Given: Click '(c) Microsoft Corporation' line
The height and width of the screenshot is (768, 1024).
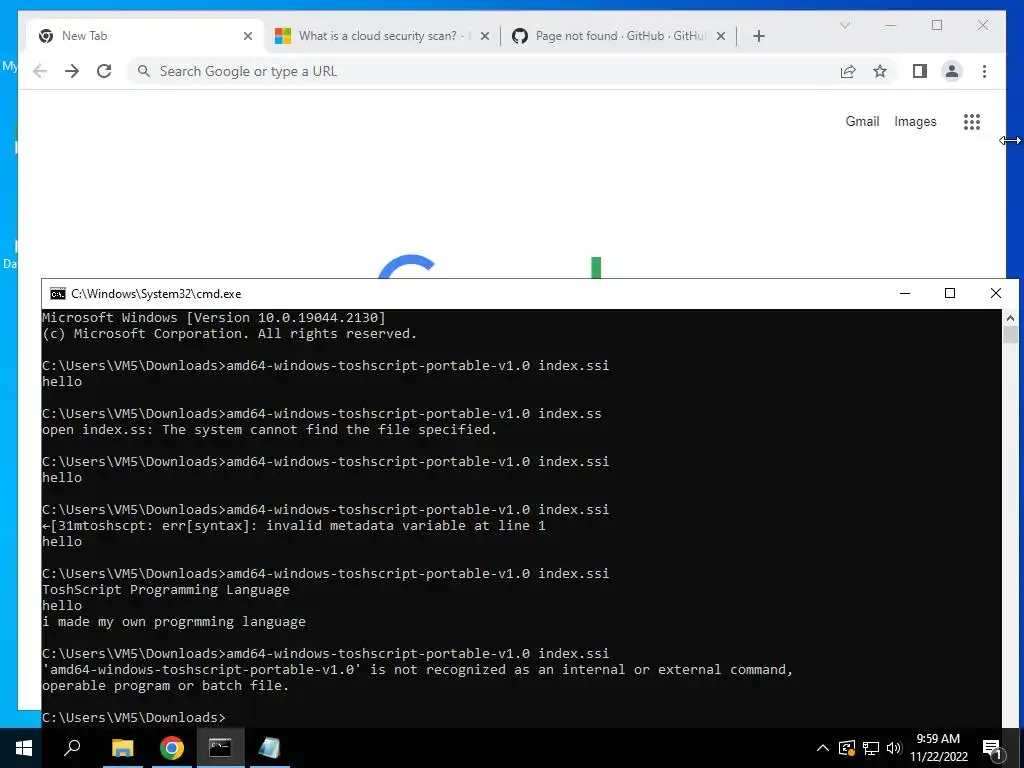Looking at the screenshot, I should pyautogui.click(x=229, y=334).
